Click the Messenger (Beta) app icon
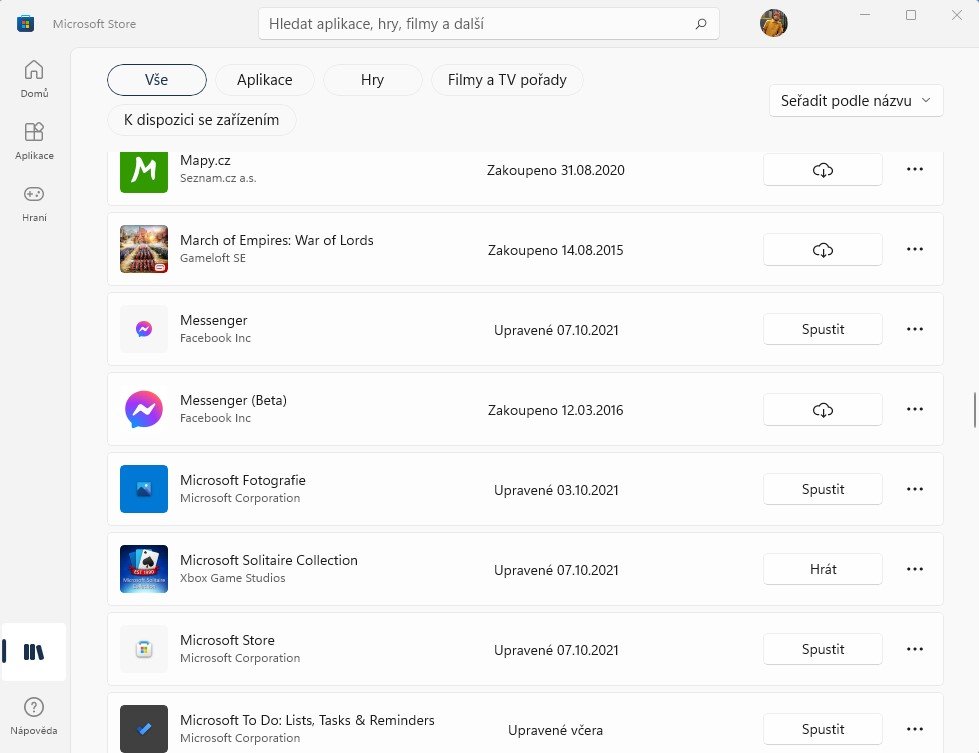The height and width of the screenshot is (753, 979). (144, 409)
